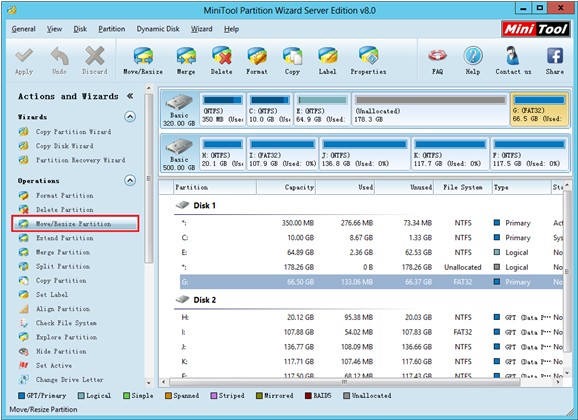Select the K: (NTFS) 117.7 GB map block
Viewport: 578px width, 420px height.
tap(450, 154)
